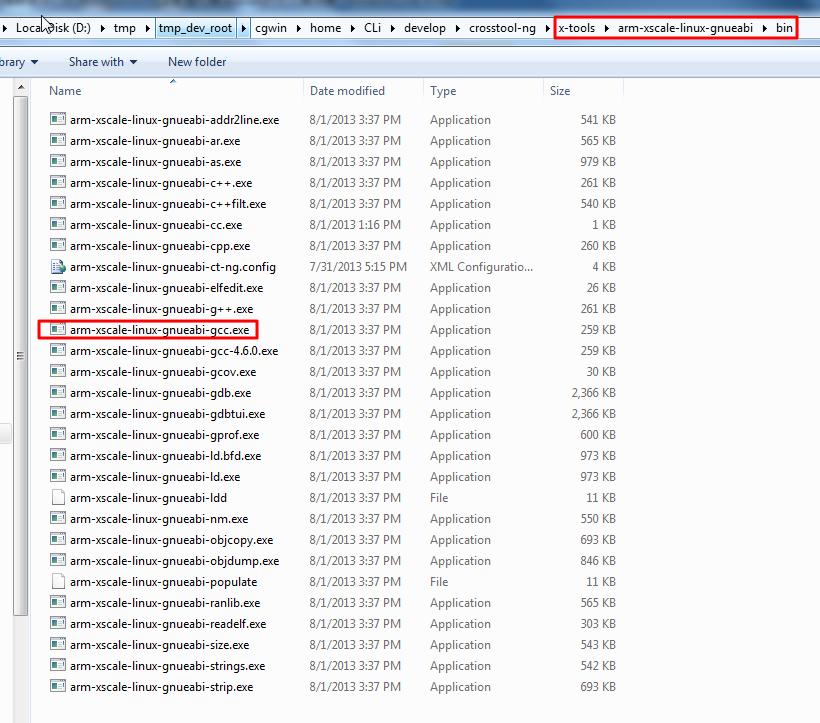Click icon of arm-xscale-linux-gnueabi-objcopy.exe

58,539
